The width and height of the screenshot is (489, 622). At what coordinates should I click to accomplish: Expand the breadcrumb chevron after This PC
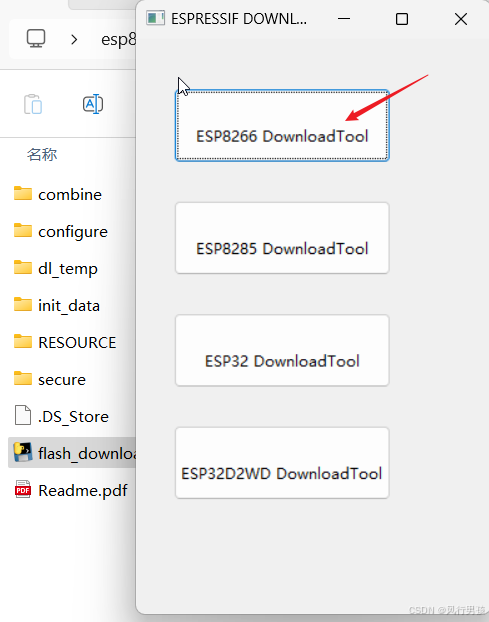pos(74,39)
